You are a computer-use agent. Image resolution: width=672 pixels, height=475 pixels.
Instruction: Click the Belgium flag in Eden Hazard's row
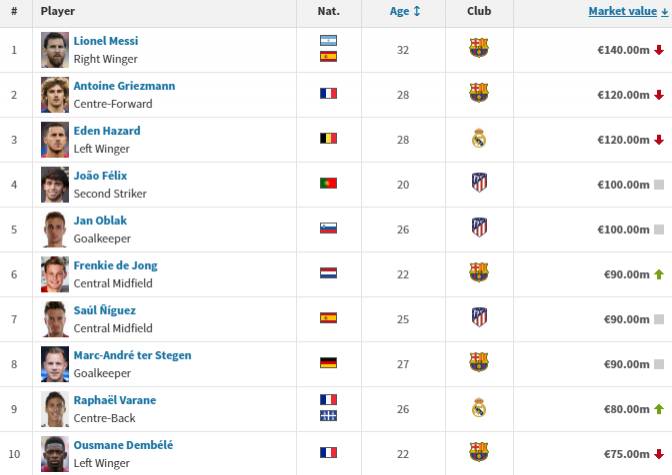pyautogui.click(x=328, y=138)
